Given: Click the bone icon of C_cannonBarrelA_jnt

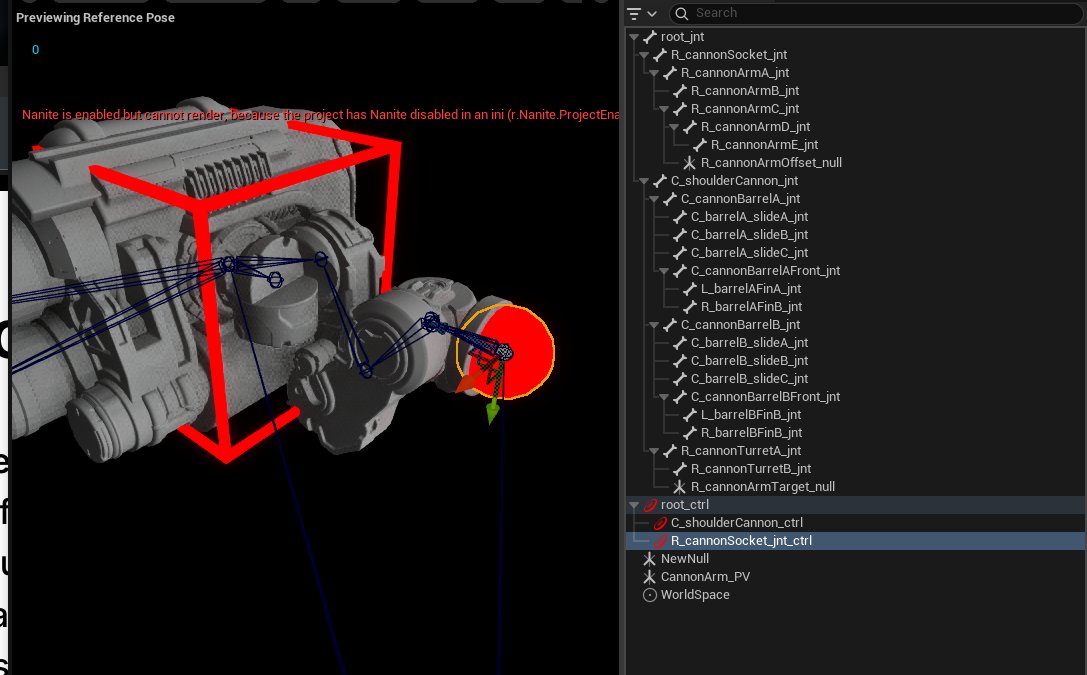Looking at the screenshot, I should (670, 199).
